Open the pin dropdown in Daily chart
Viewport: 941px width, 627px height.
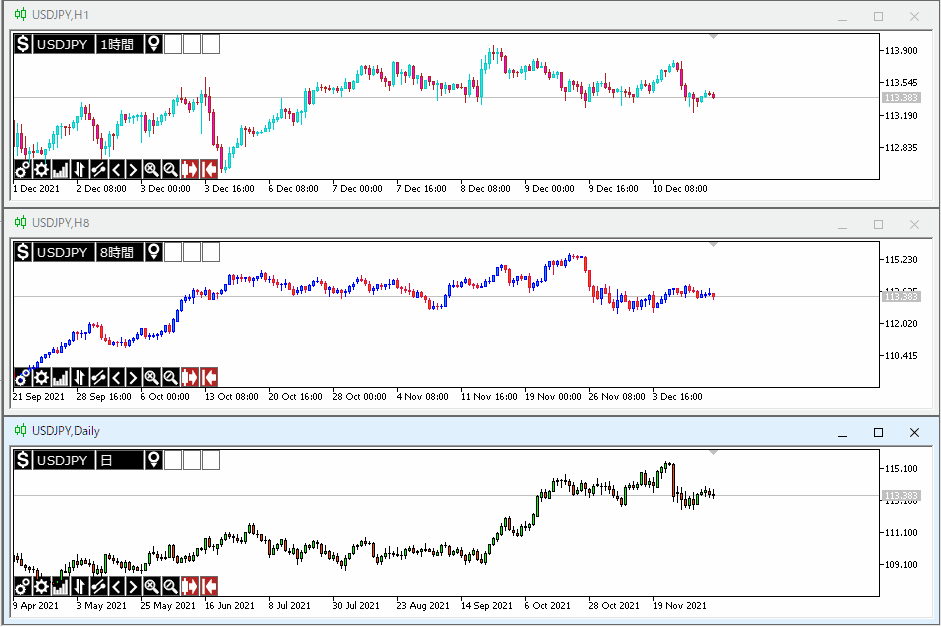154,460
